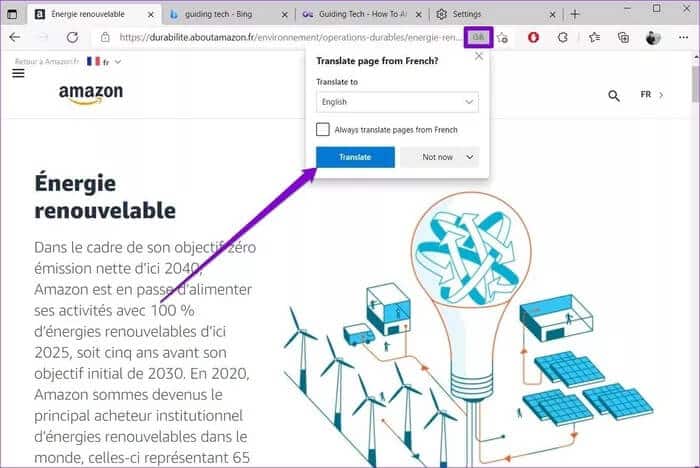Open the user profile avatar

click(x=653, y=38)
